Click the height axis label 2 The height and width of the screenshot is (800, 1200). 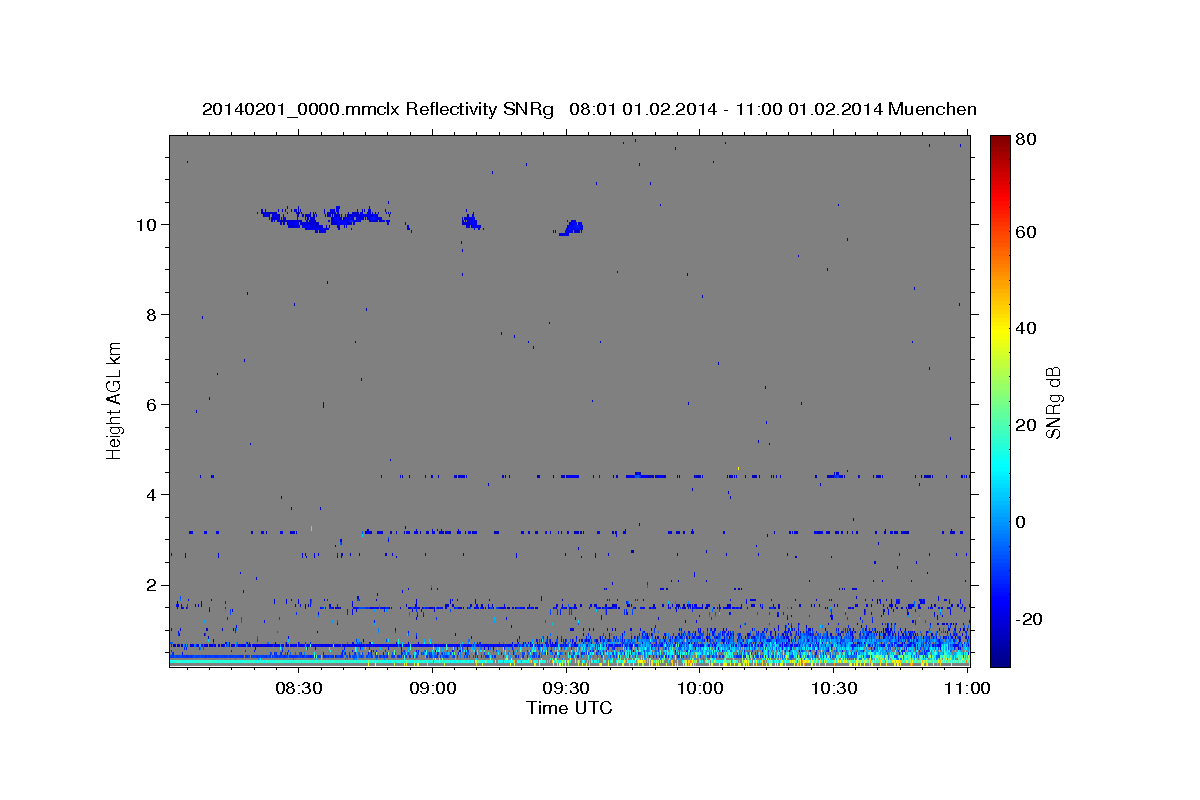[x=151, y=584]
